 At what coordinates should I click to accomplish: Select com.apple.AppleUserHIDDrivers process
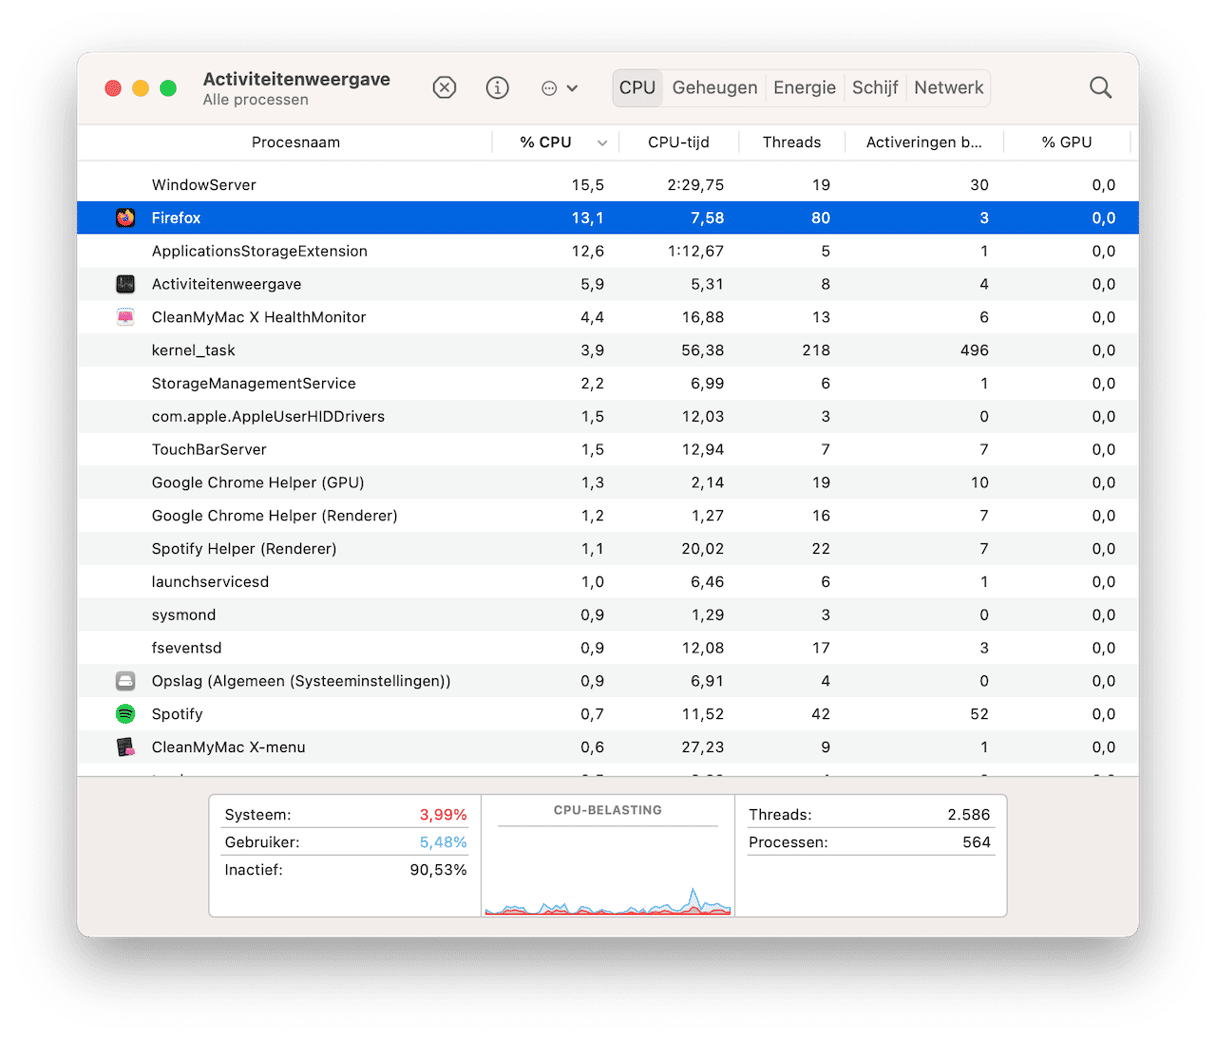tap(608, 416)
